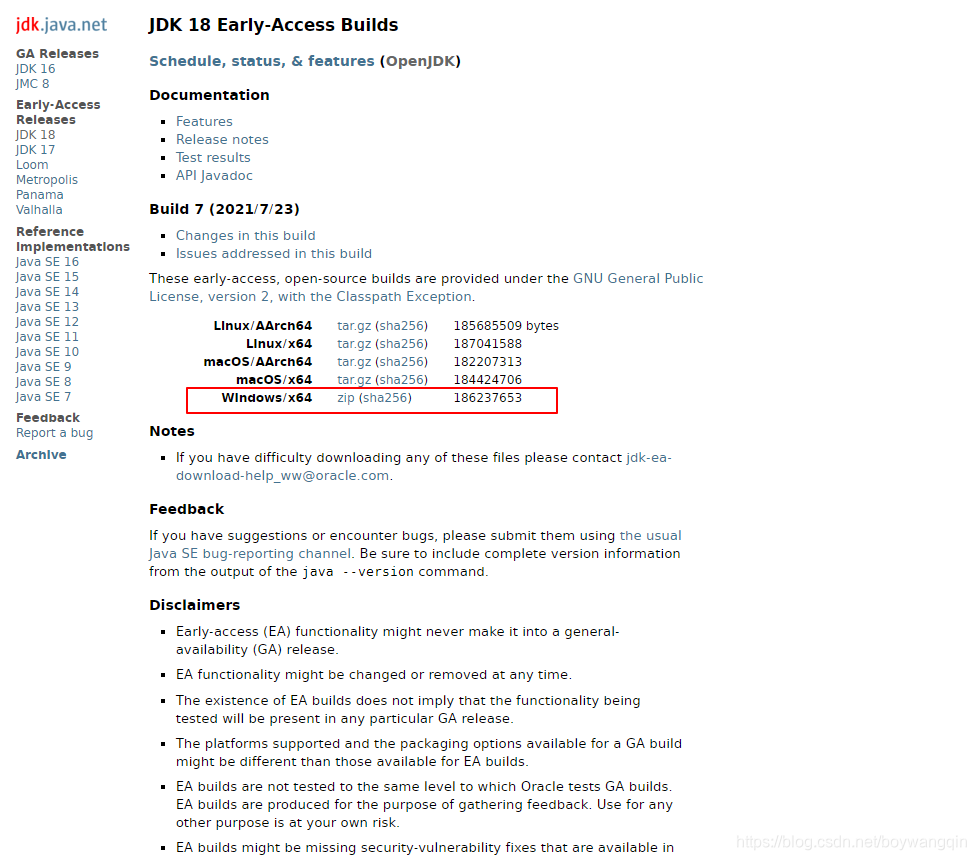The image size is (976, 860).
Task: Select the 182207313 size value
Action: click(487, 362)
